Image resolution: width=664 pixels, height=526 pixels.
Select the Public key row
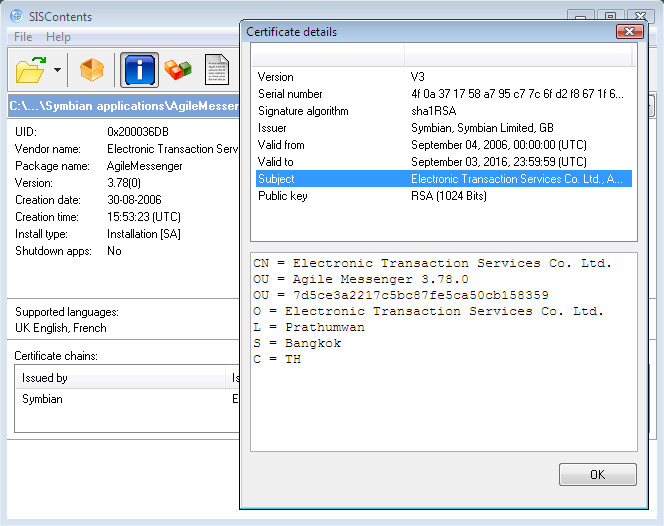[x=444, y=196]
